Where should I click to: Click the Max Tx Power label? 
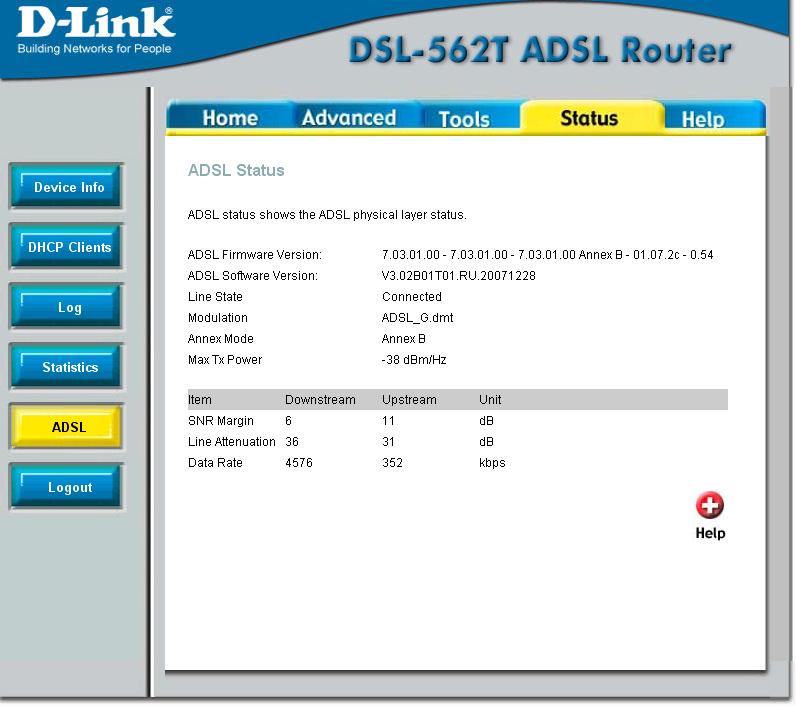click(x=225, y=360)
